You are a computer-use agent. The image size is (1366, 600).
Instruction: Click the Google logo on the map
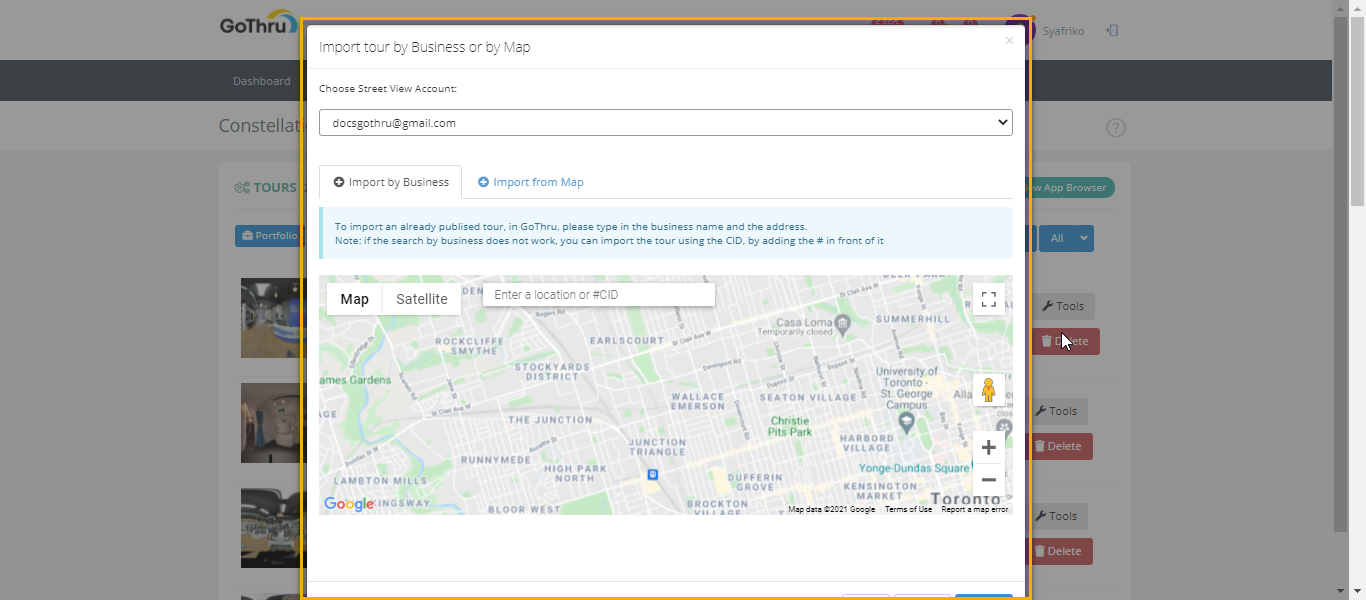click(x=349, y=504)
